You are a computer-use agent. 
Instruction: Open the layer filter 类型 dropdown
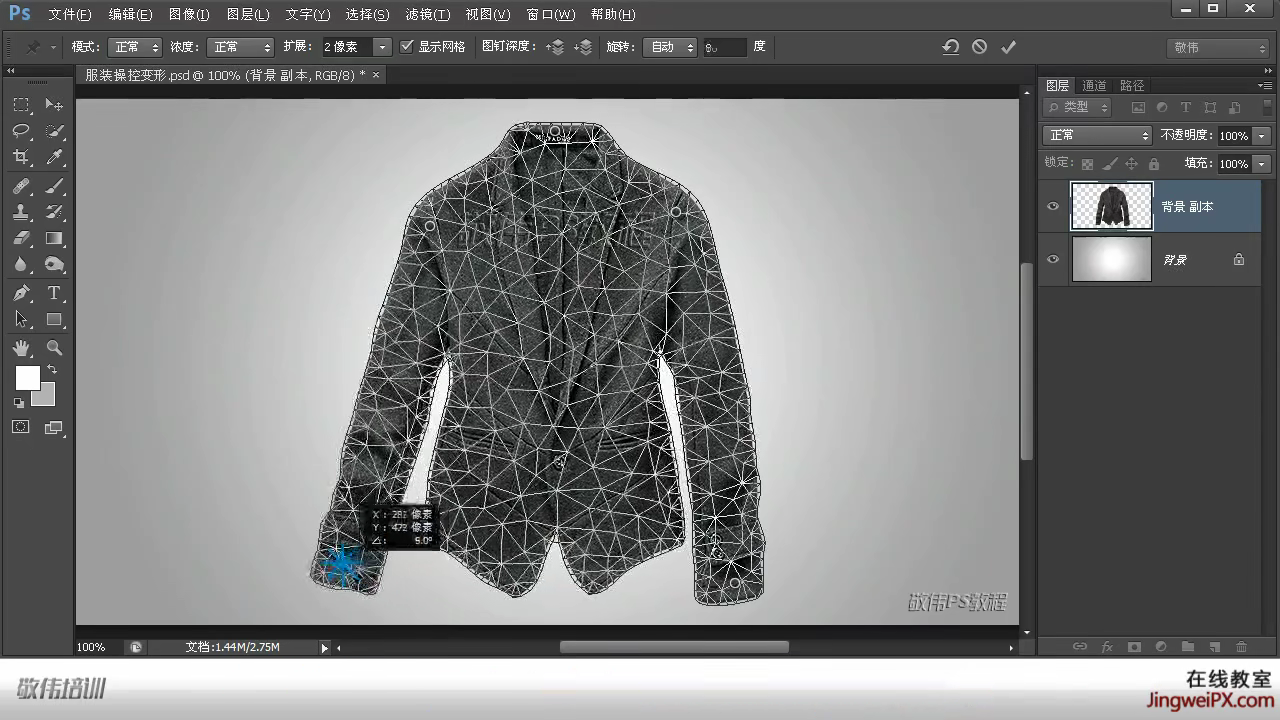click(x=1077, y=107)
